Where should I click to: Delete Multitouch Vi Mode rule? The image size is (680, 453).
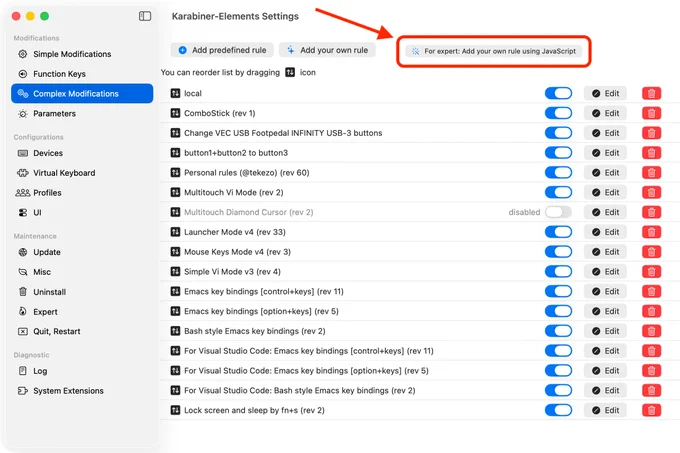click(x=651, y=192)
